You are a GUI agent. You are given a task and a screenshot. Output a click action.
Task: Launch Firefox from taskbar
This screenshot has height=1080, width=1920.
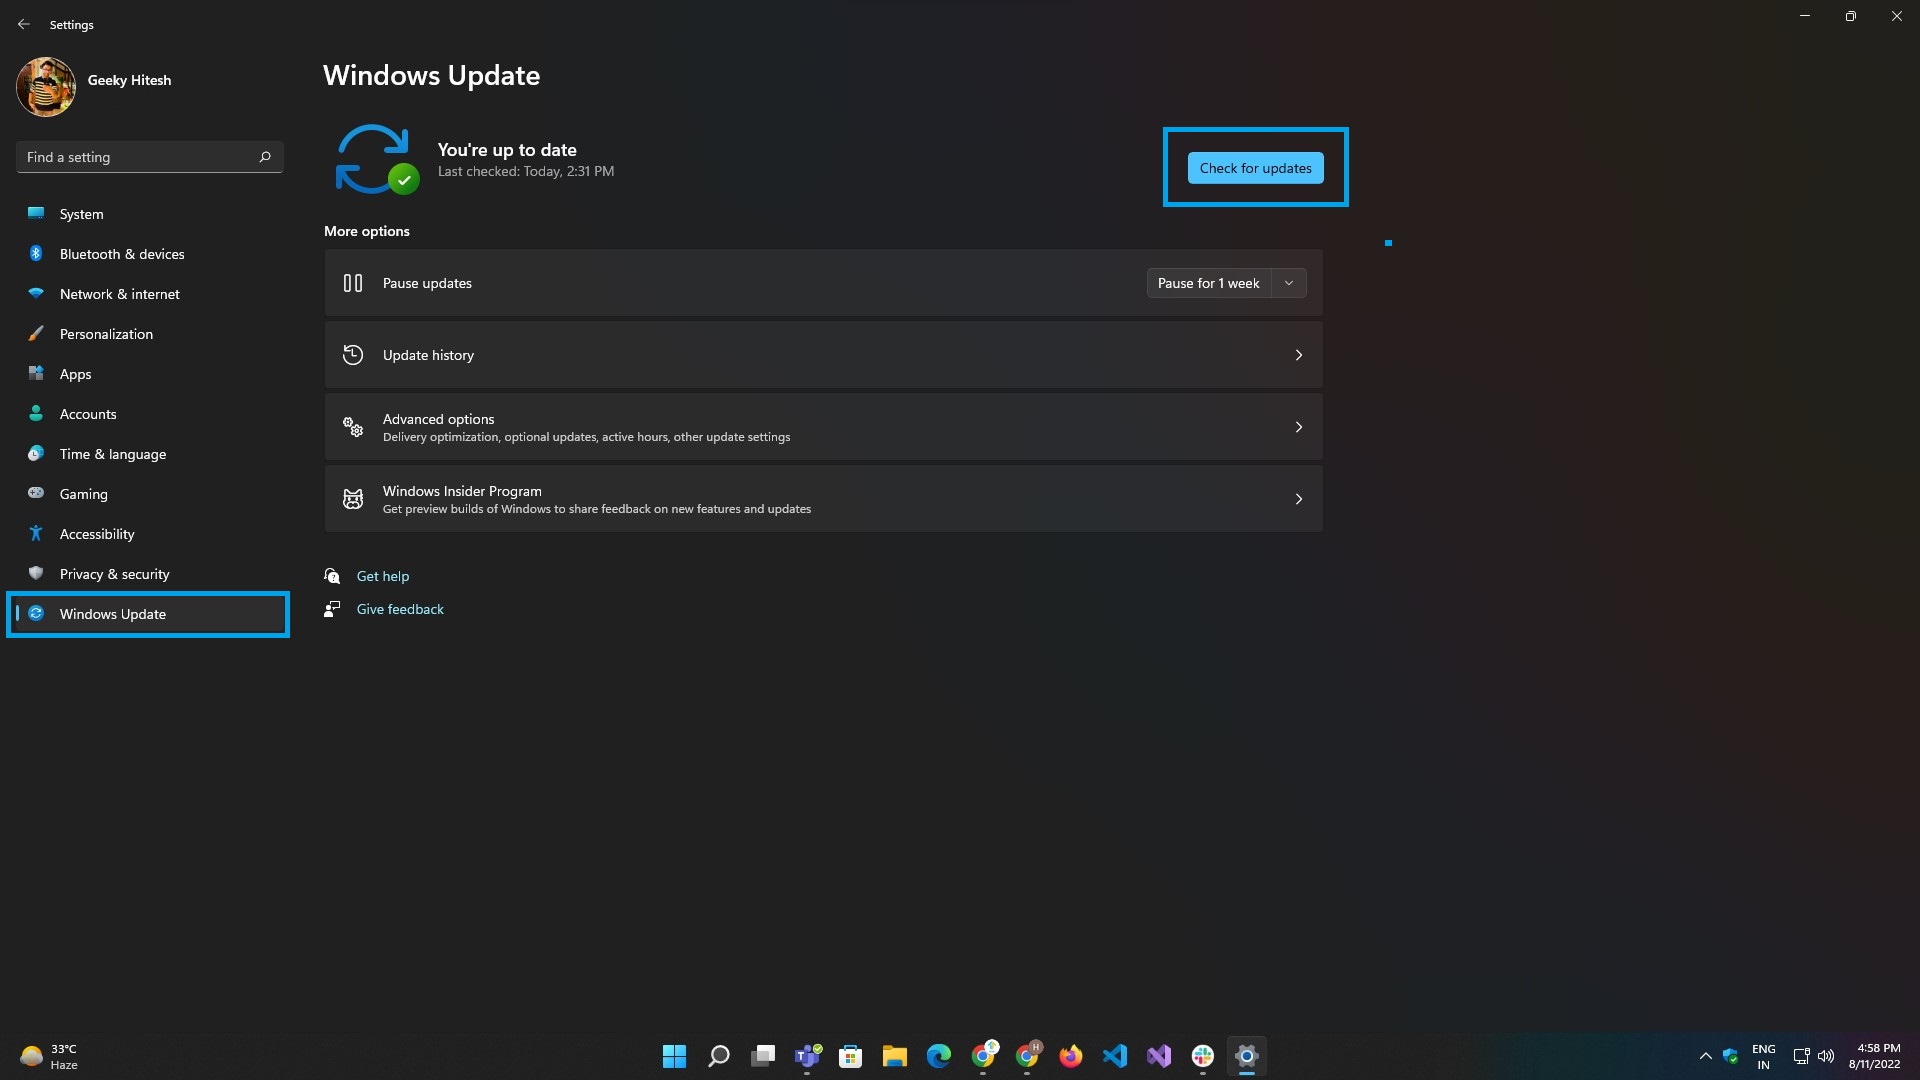pyautogui.click(x=1071, y=1056)
